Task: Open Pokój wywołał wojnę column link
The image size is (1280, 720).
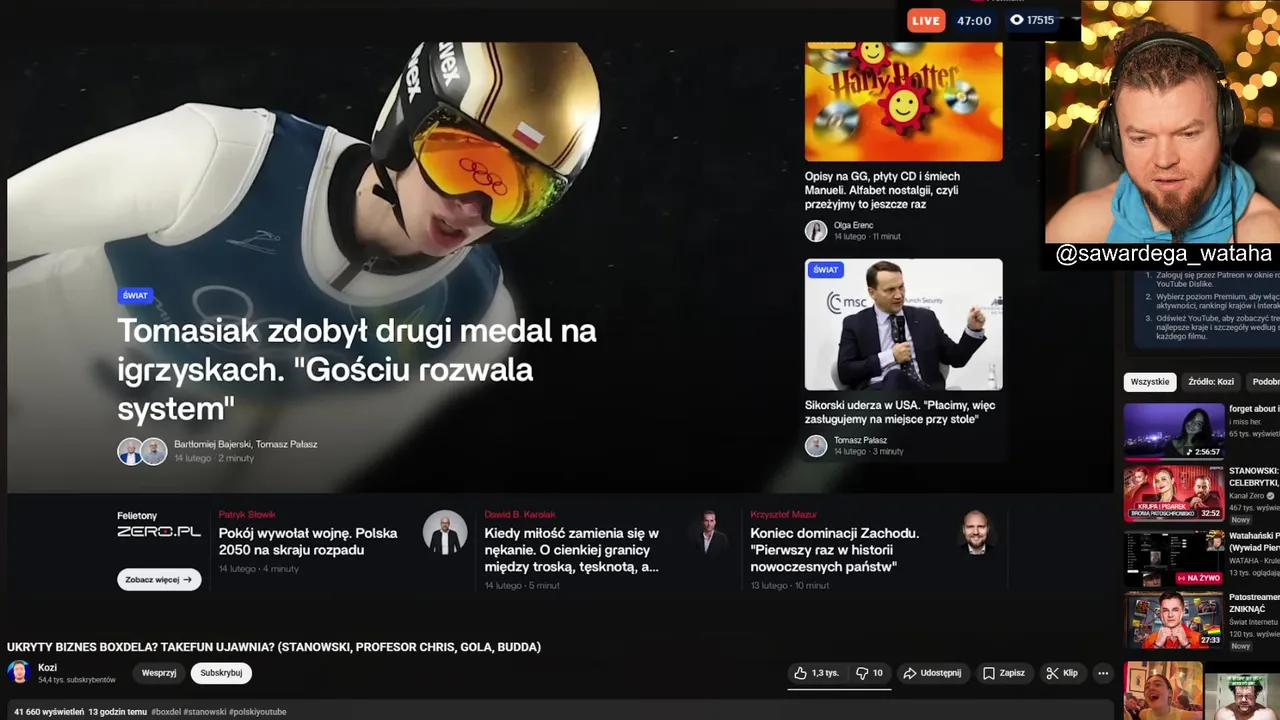Action: tap(308, 541)
